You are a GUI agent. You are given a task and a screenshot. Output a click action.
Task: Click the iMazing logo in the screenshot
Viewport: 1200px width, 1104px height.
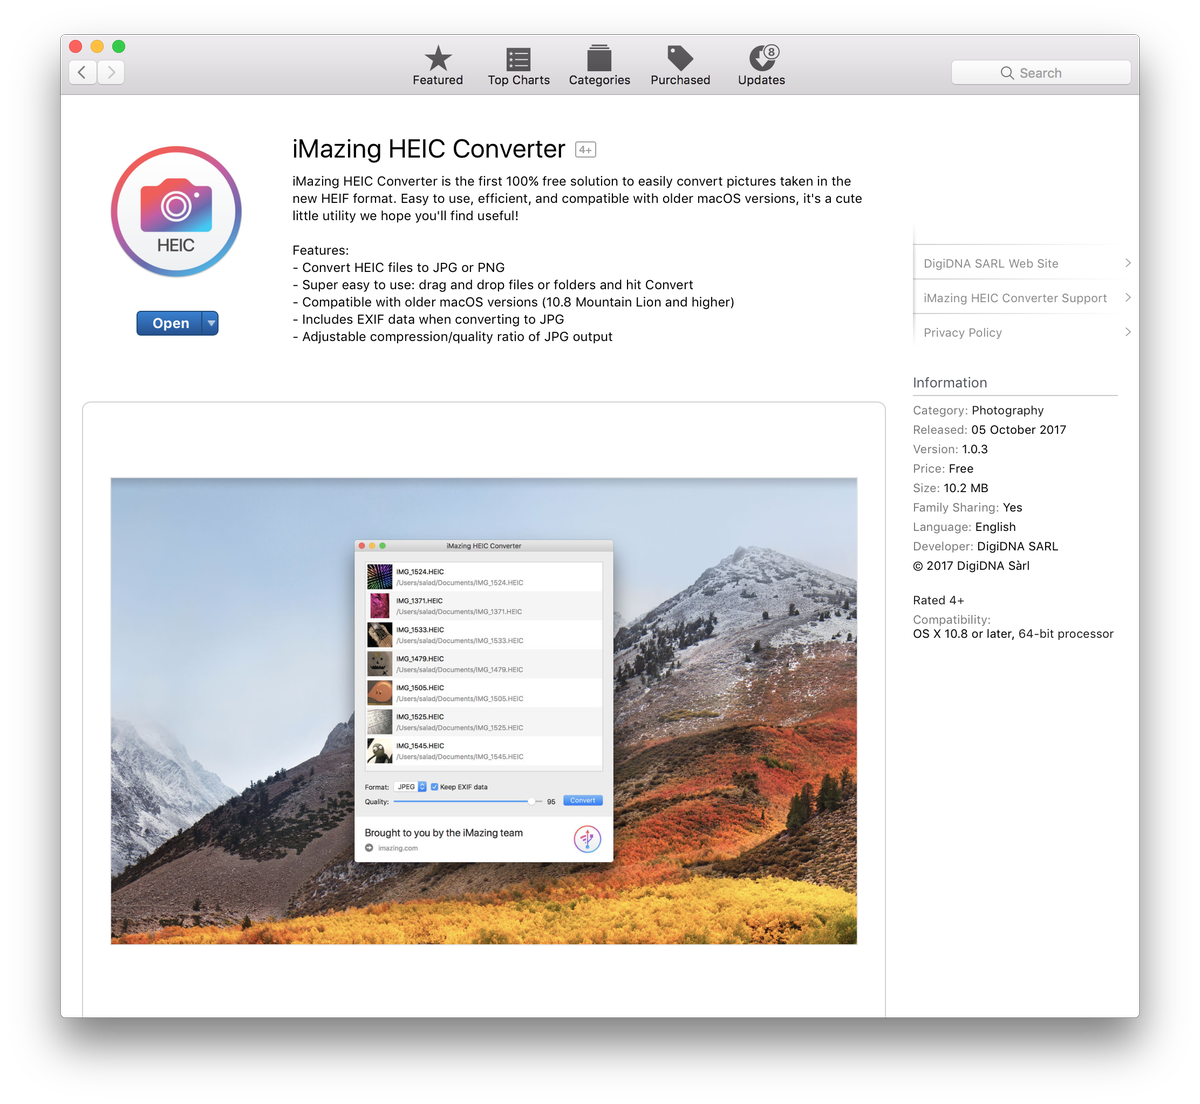click(x=587, y=839)
